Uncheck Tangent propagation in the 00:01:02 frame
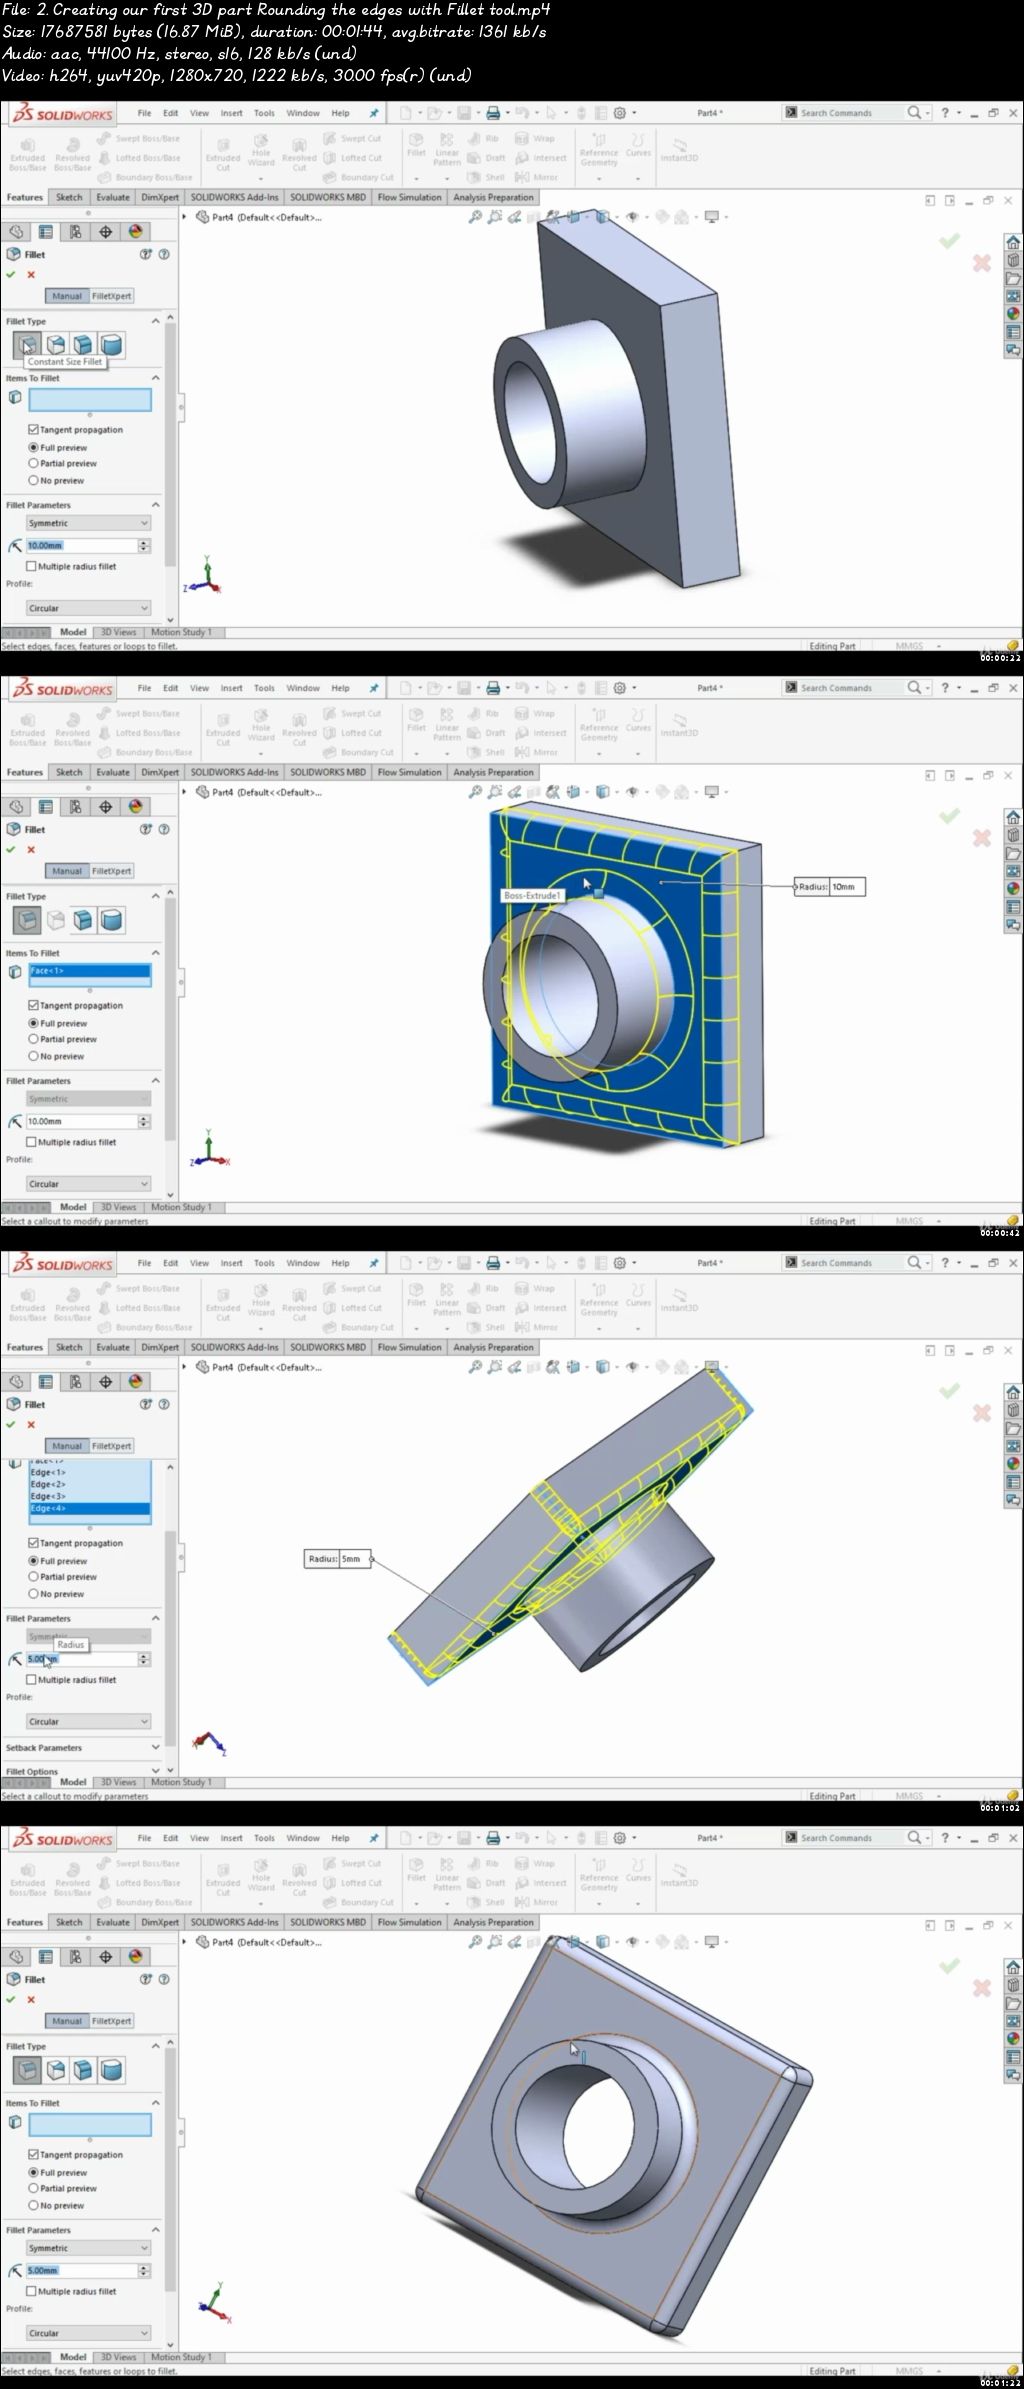 pos(33,1543)
